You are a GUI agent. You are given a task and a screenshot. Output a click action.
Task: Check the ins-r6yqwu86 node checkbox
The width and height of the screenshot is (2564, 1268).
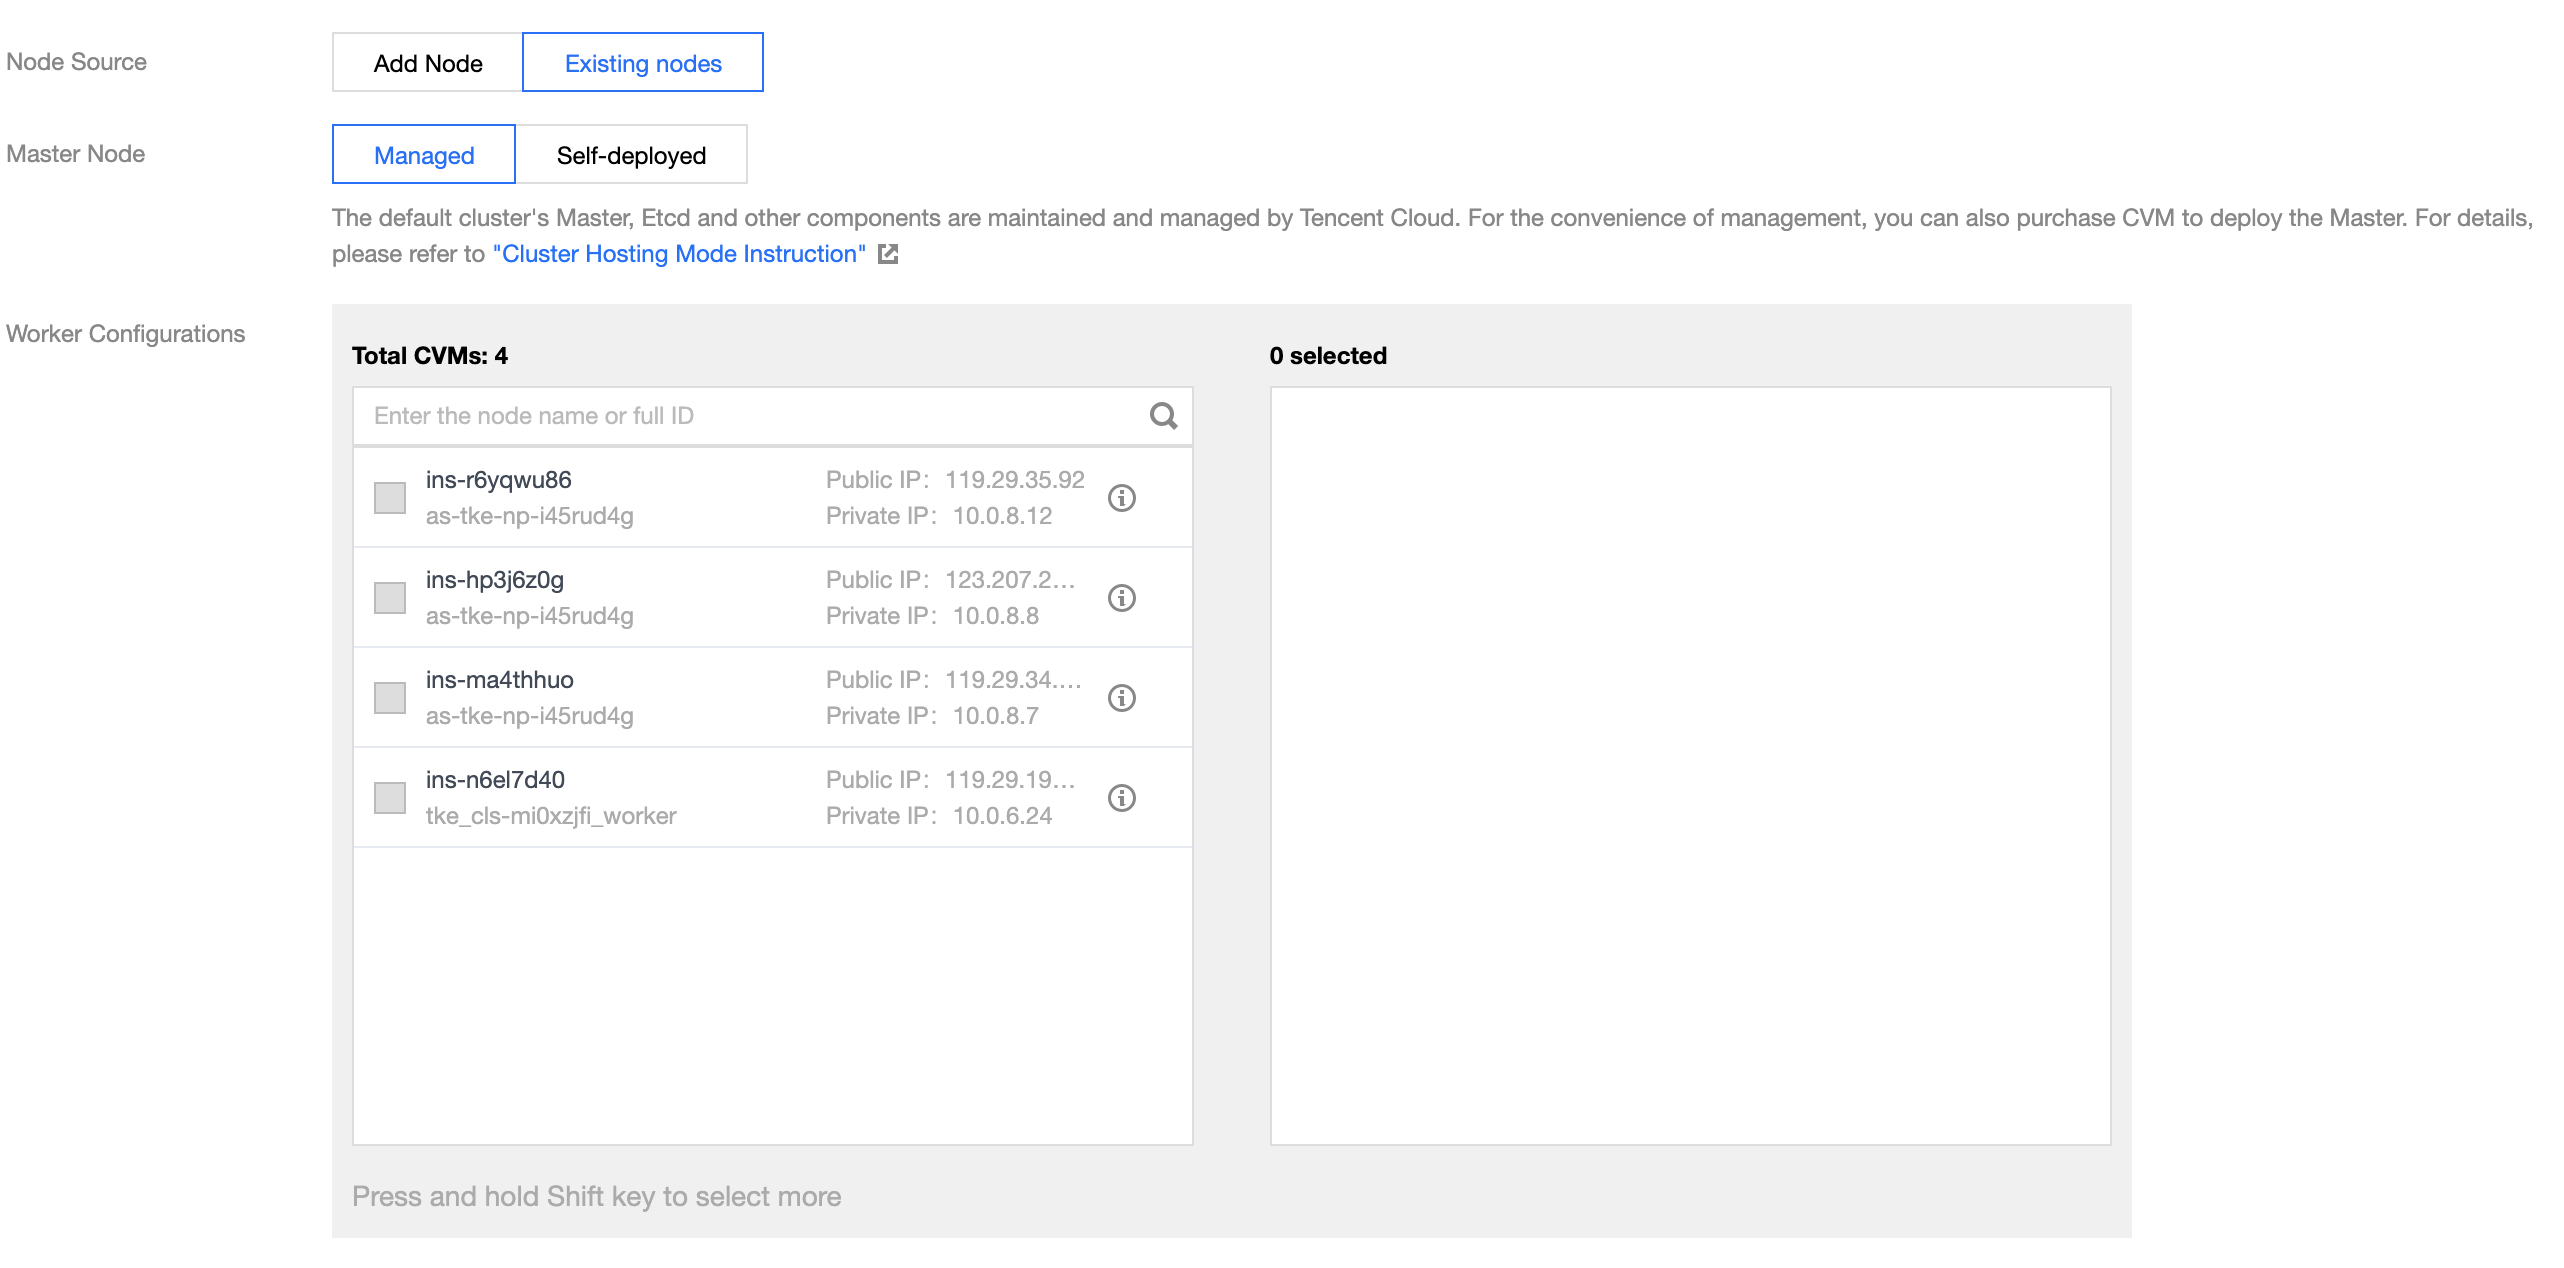[389, 498]
